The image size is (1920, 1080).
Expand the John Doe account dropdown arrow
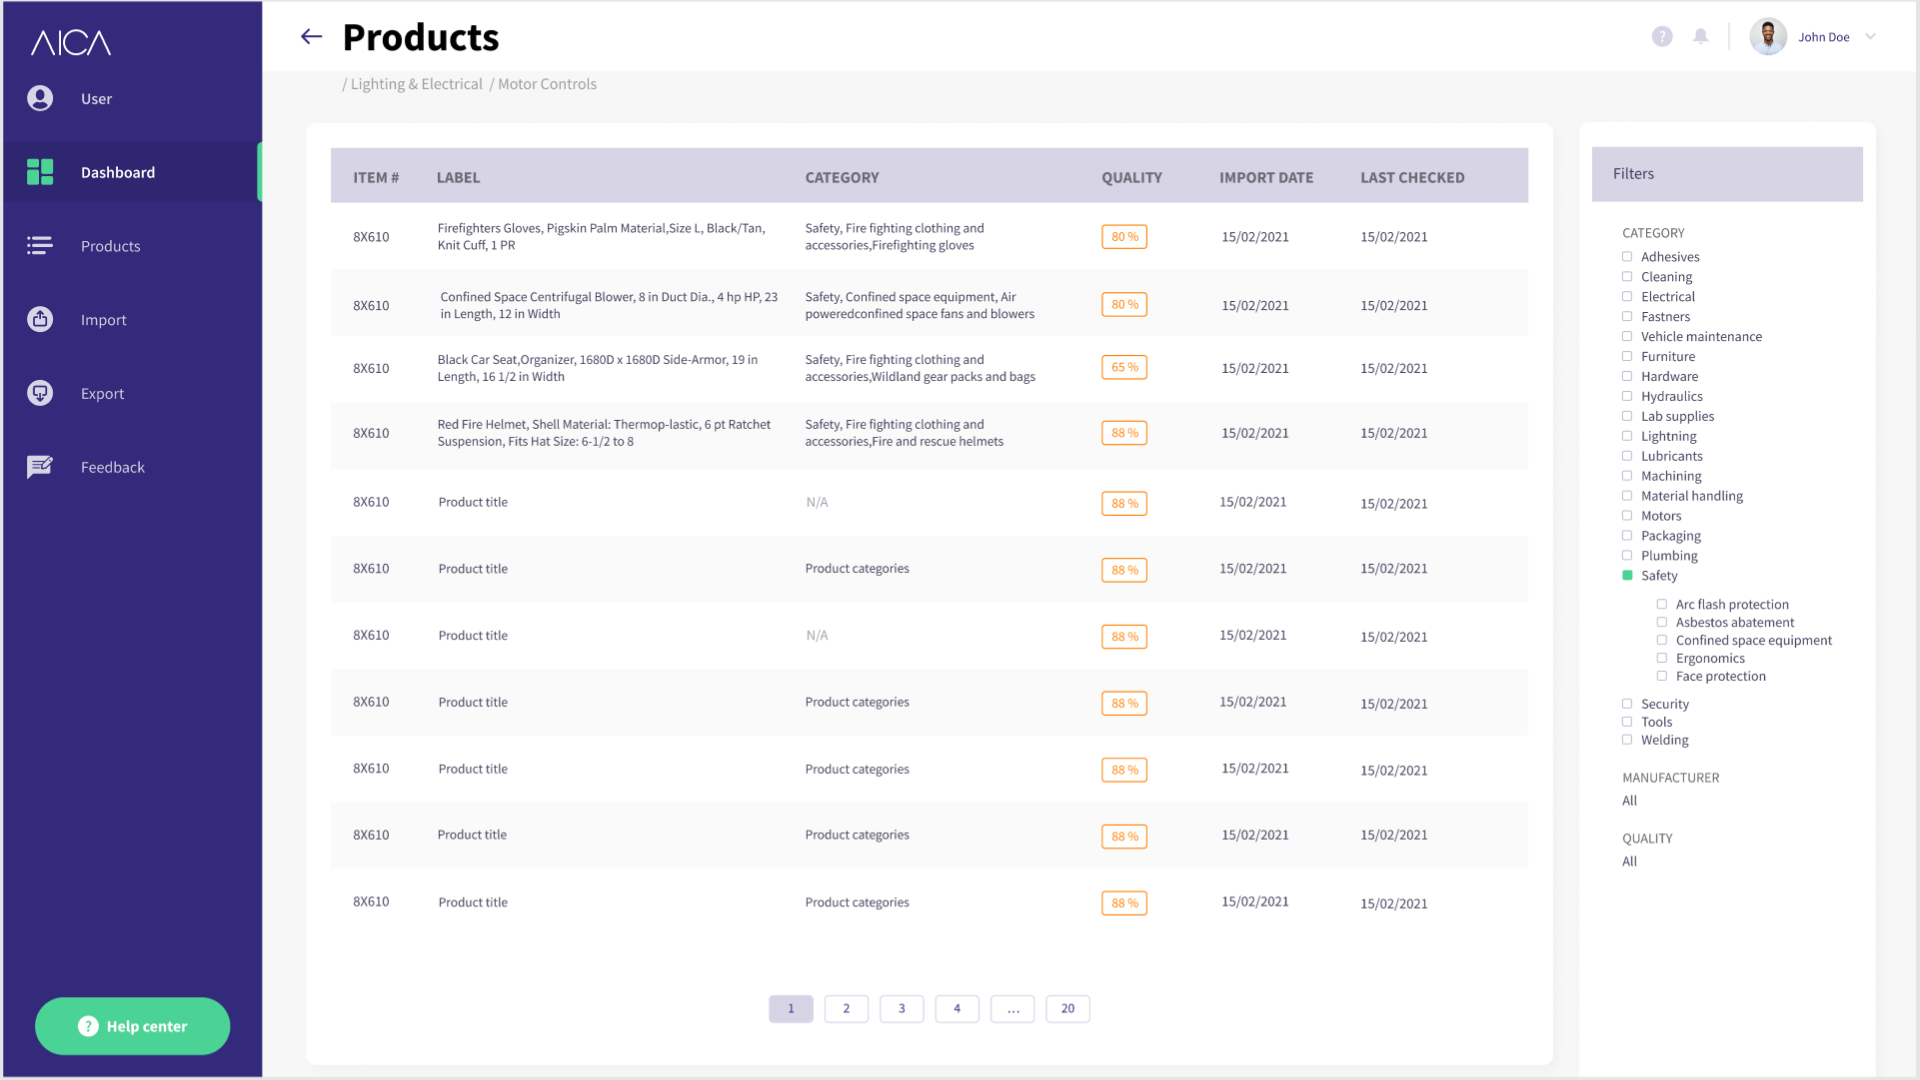pos(1870,37)
